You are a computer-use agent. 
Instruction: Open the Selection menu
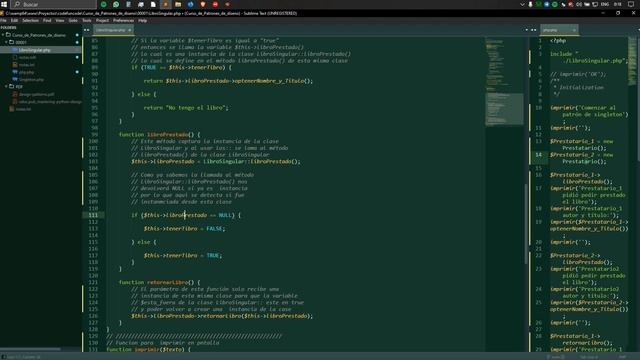(x=30, y=20)
